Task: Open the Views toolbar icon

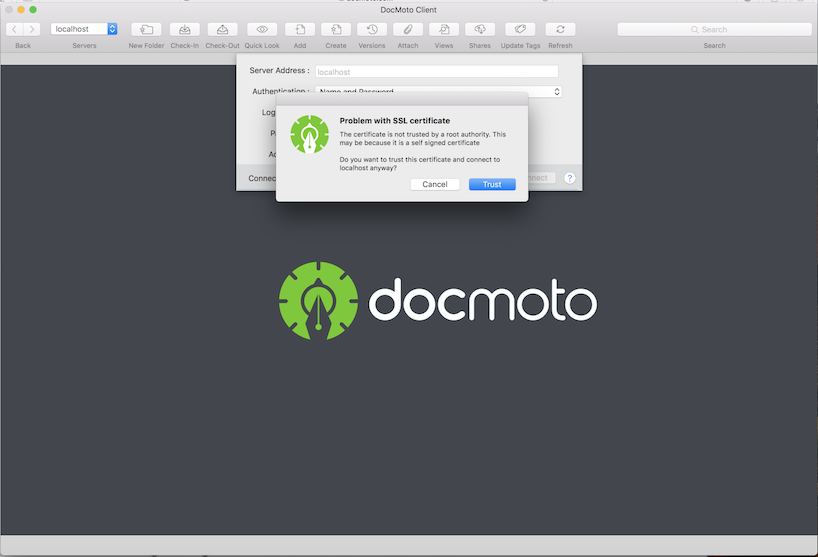Action: click(444, 29)
